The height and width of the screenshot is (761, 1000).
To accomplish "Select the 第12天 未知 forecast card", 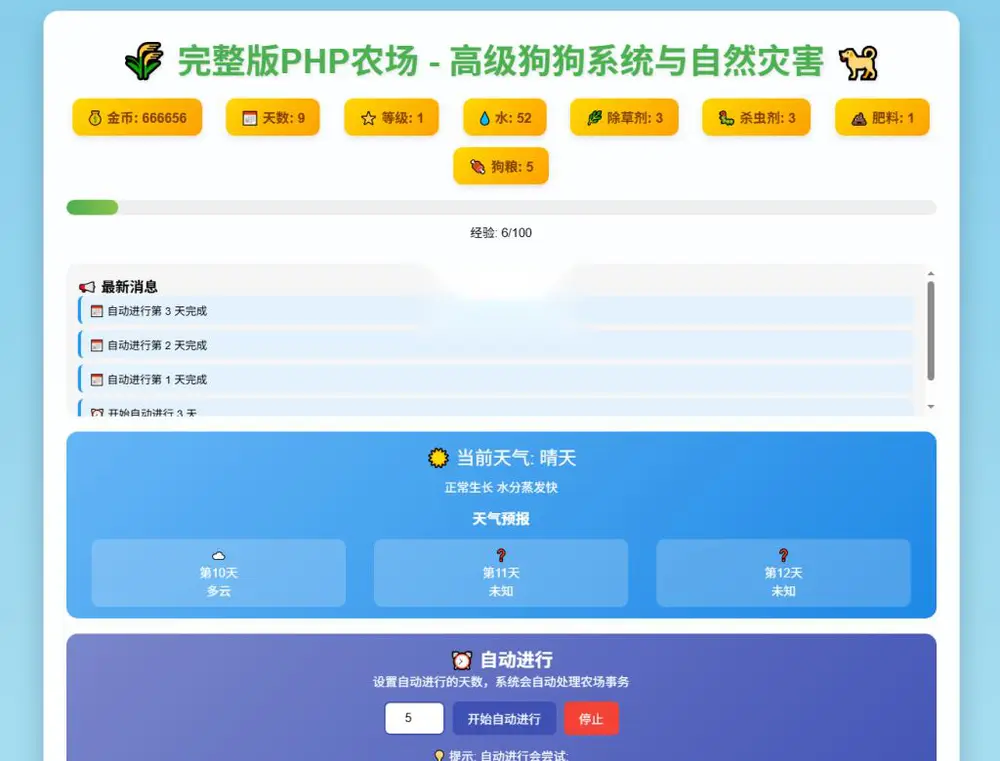I will (x=783, y=573).
